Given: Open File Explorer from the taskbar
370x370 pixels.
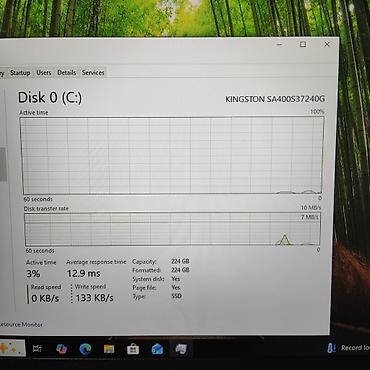Looking at the screenshot, I should point(109,349).
